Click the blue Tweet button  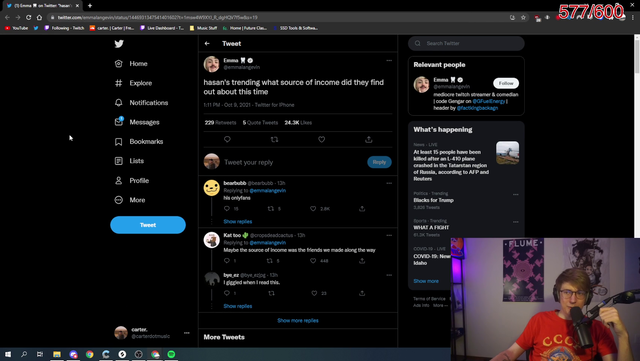click(x=148, y=225)
